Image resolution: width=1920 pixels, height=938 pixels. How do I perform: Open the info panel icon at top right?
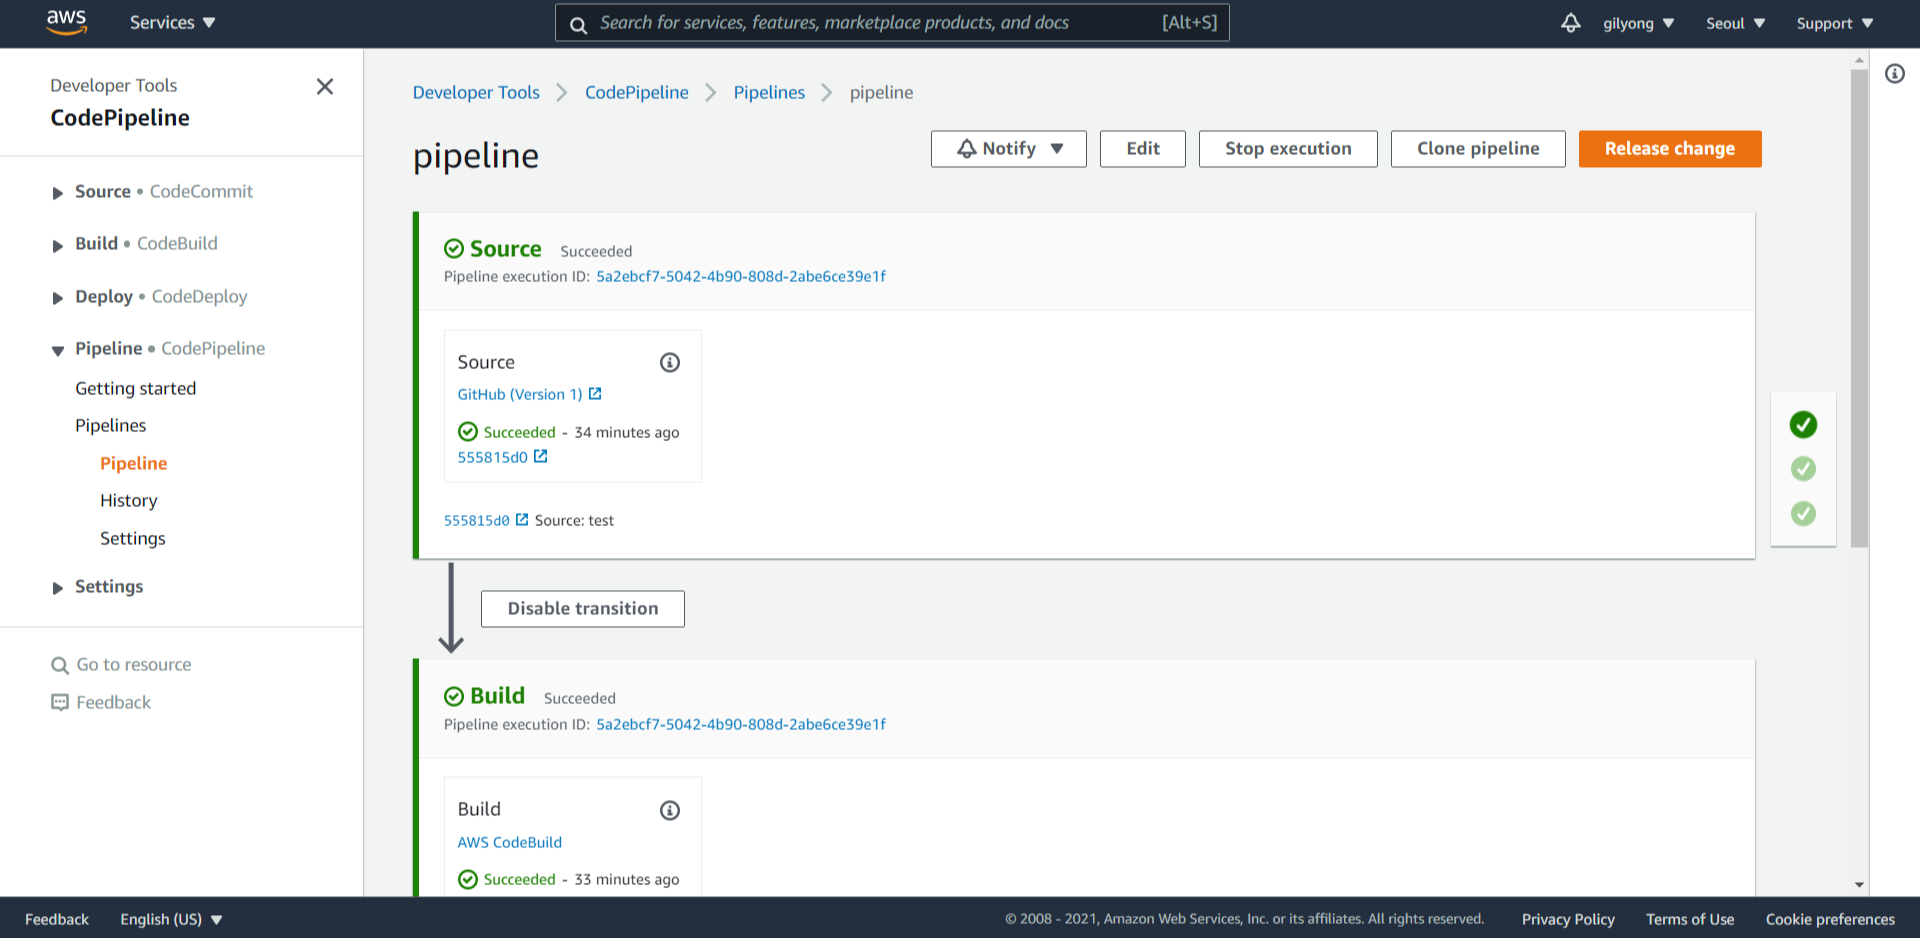(1895, 74)
